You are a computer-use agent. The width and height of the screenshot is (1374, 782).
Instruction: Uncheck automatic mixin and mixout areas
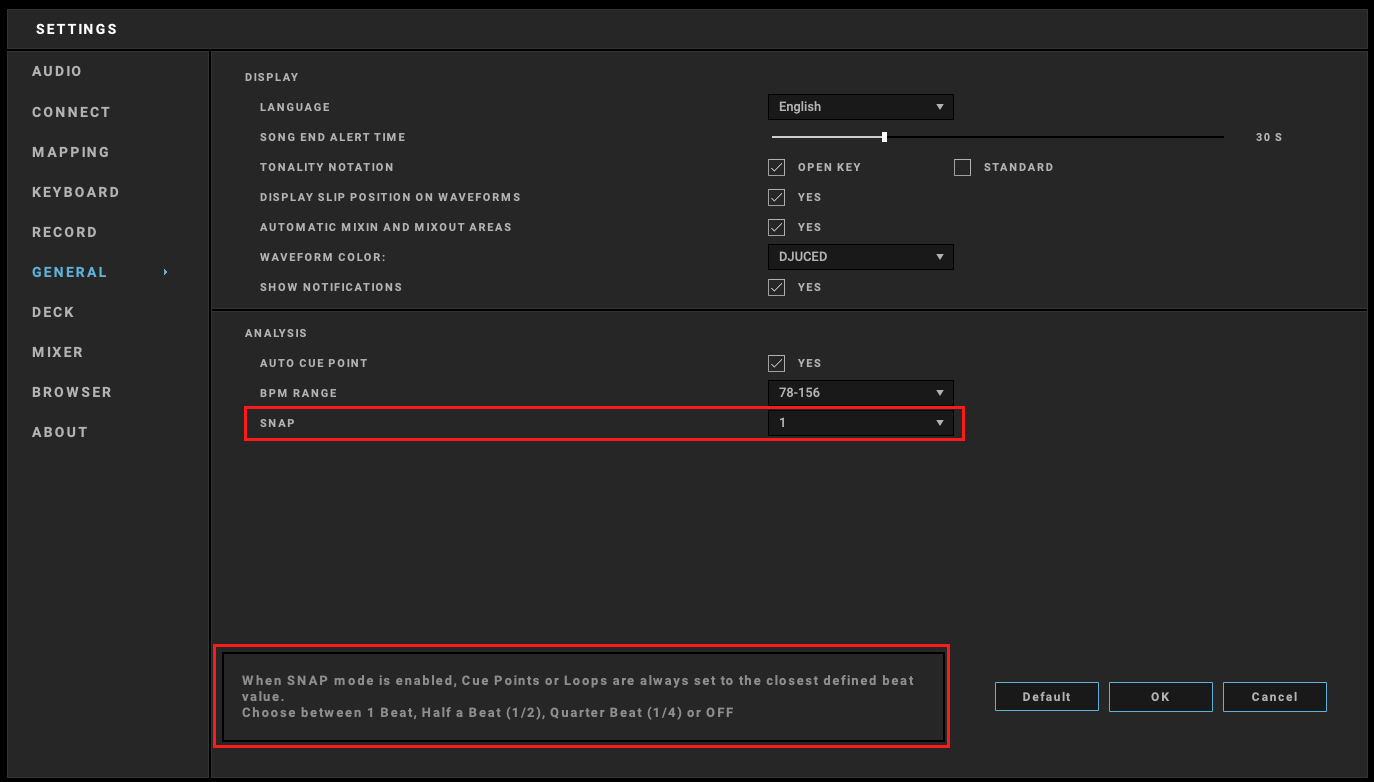tap(776, 227)
